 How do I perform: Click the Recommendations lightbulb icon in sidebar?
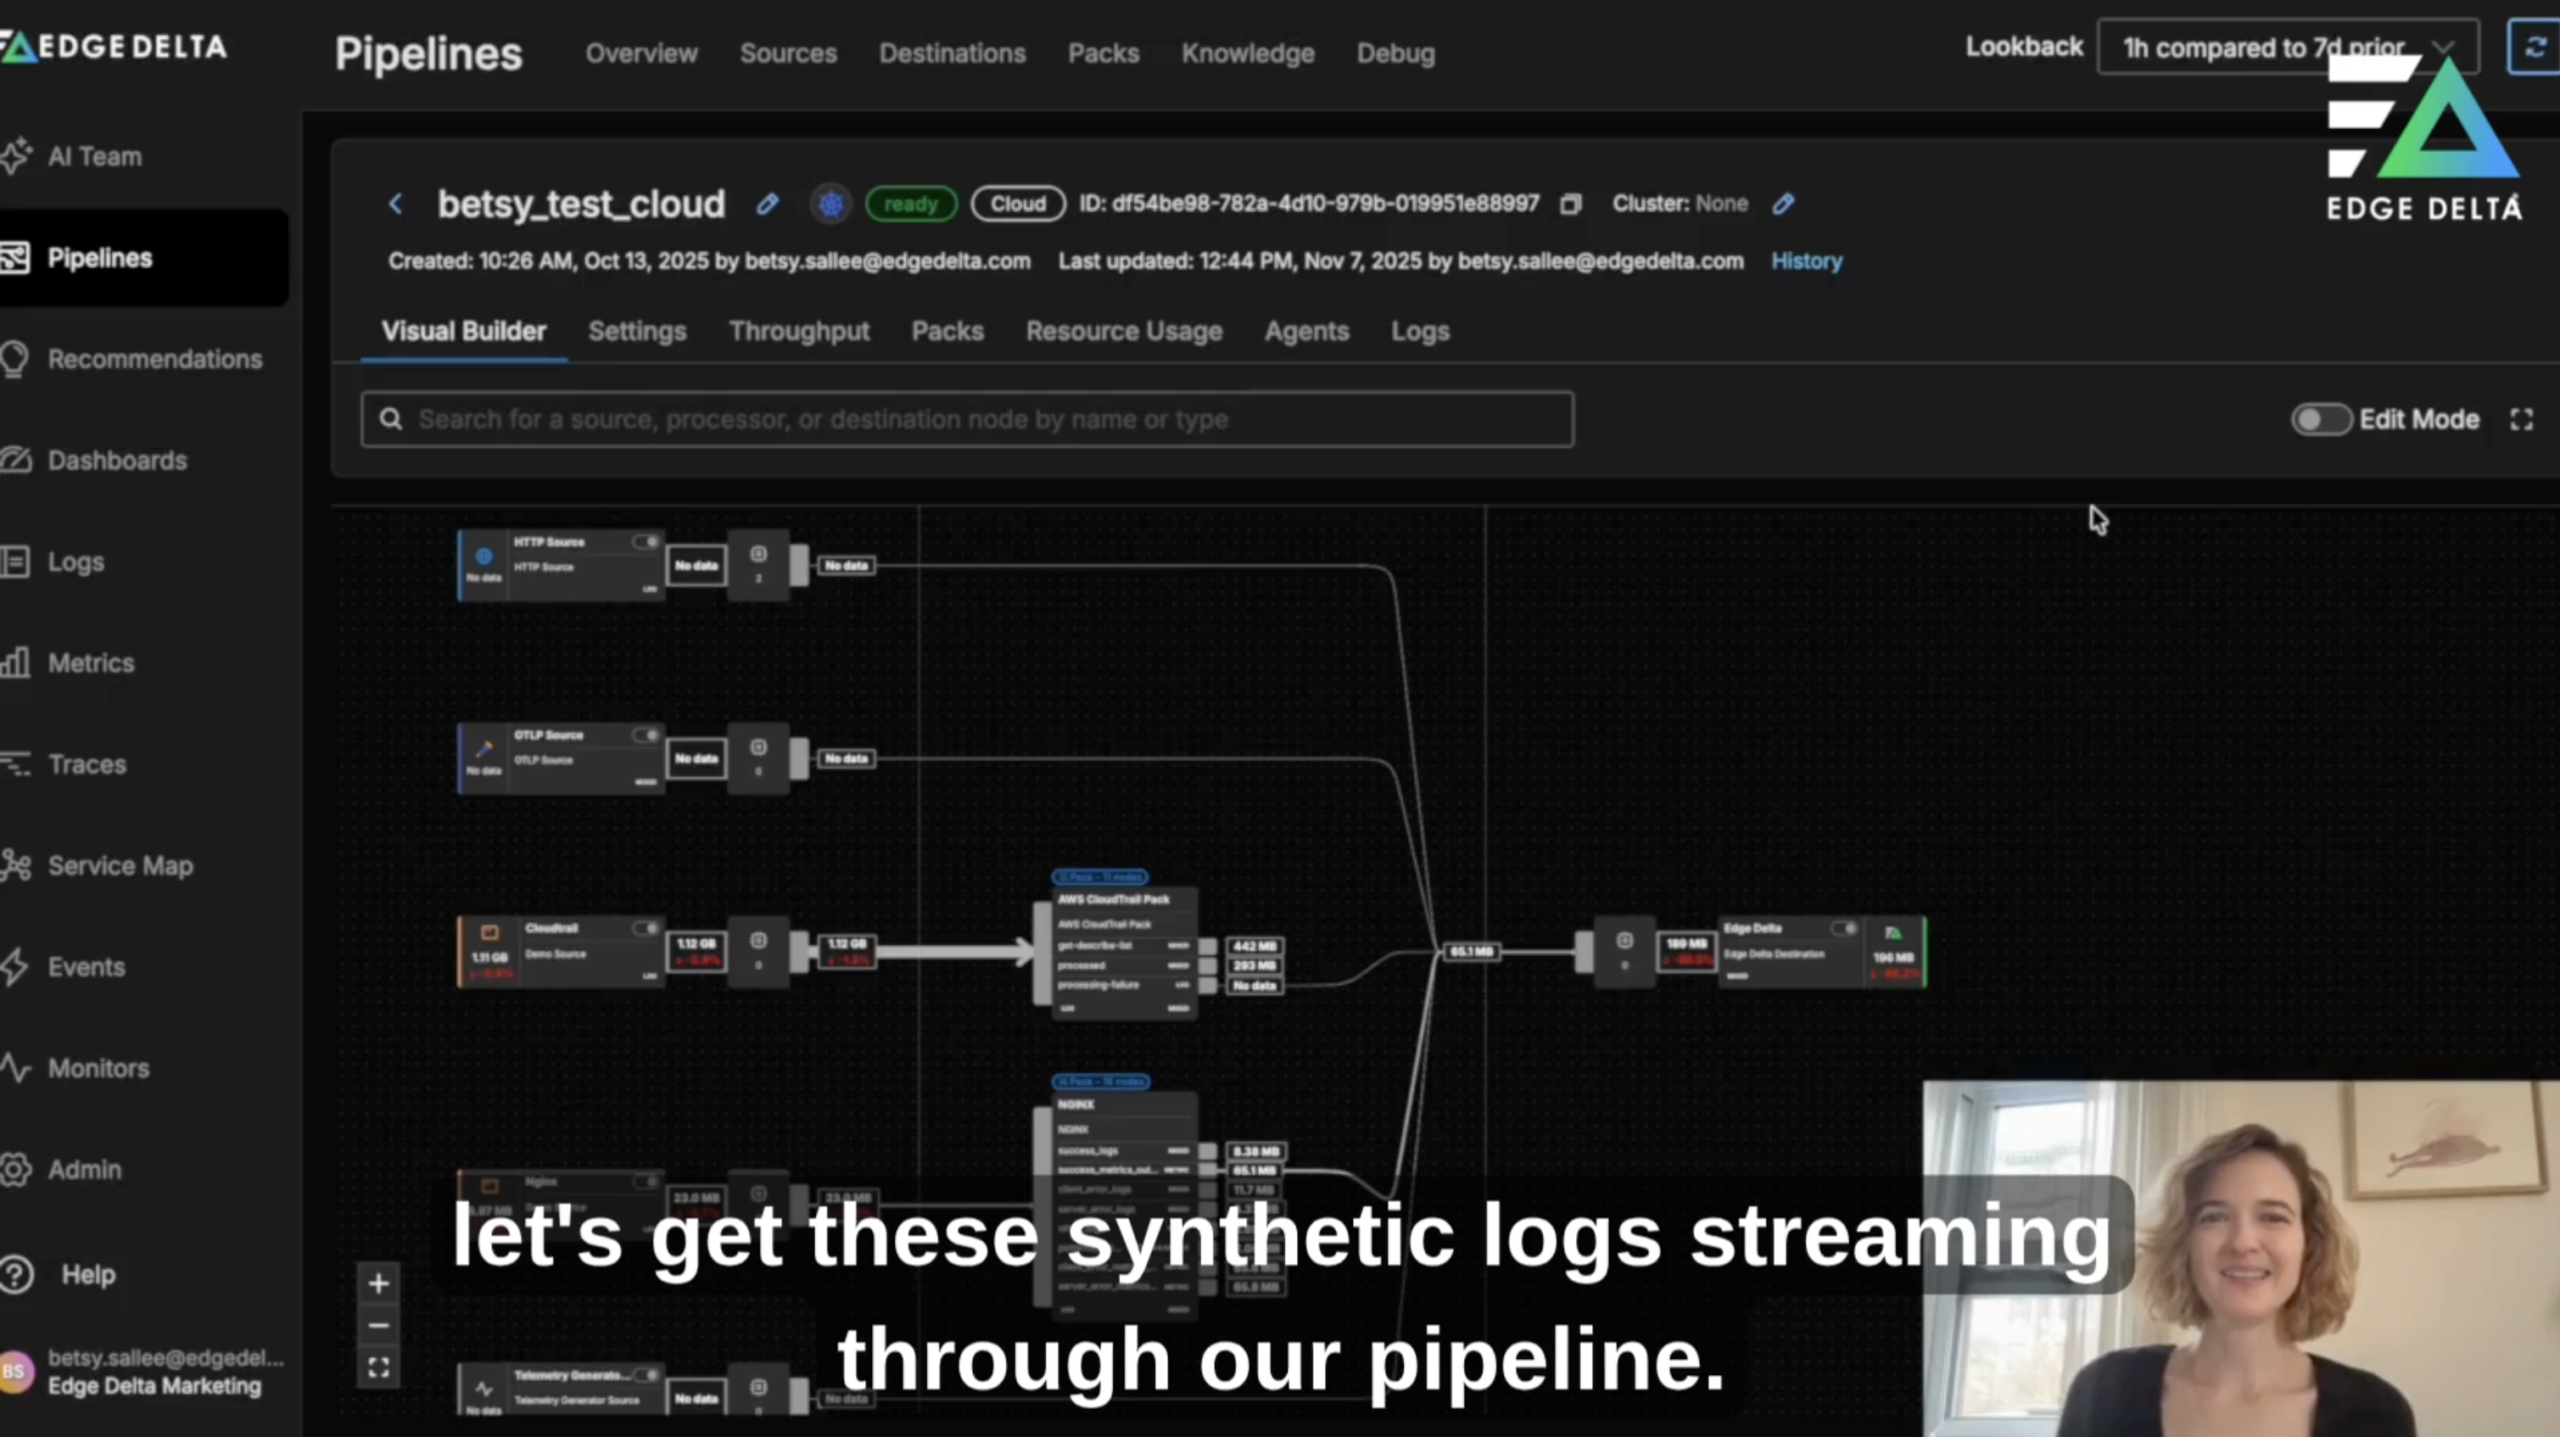coord(16,359)
